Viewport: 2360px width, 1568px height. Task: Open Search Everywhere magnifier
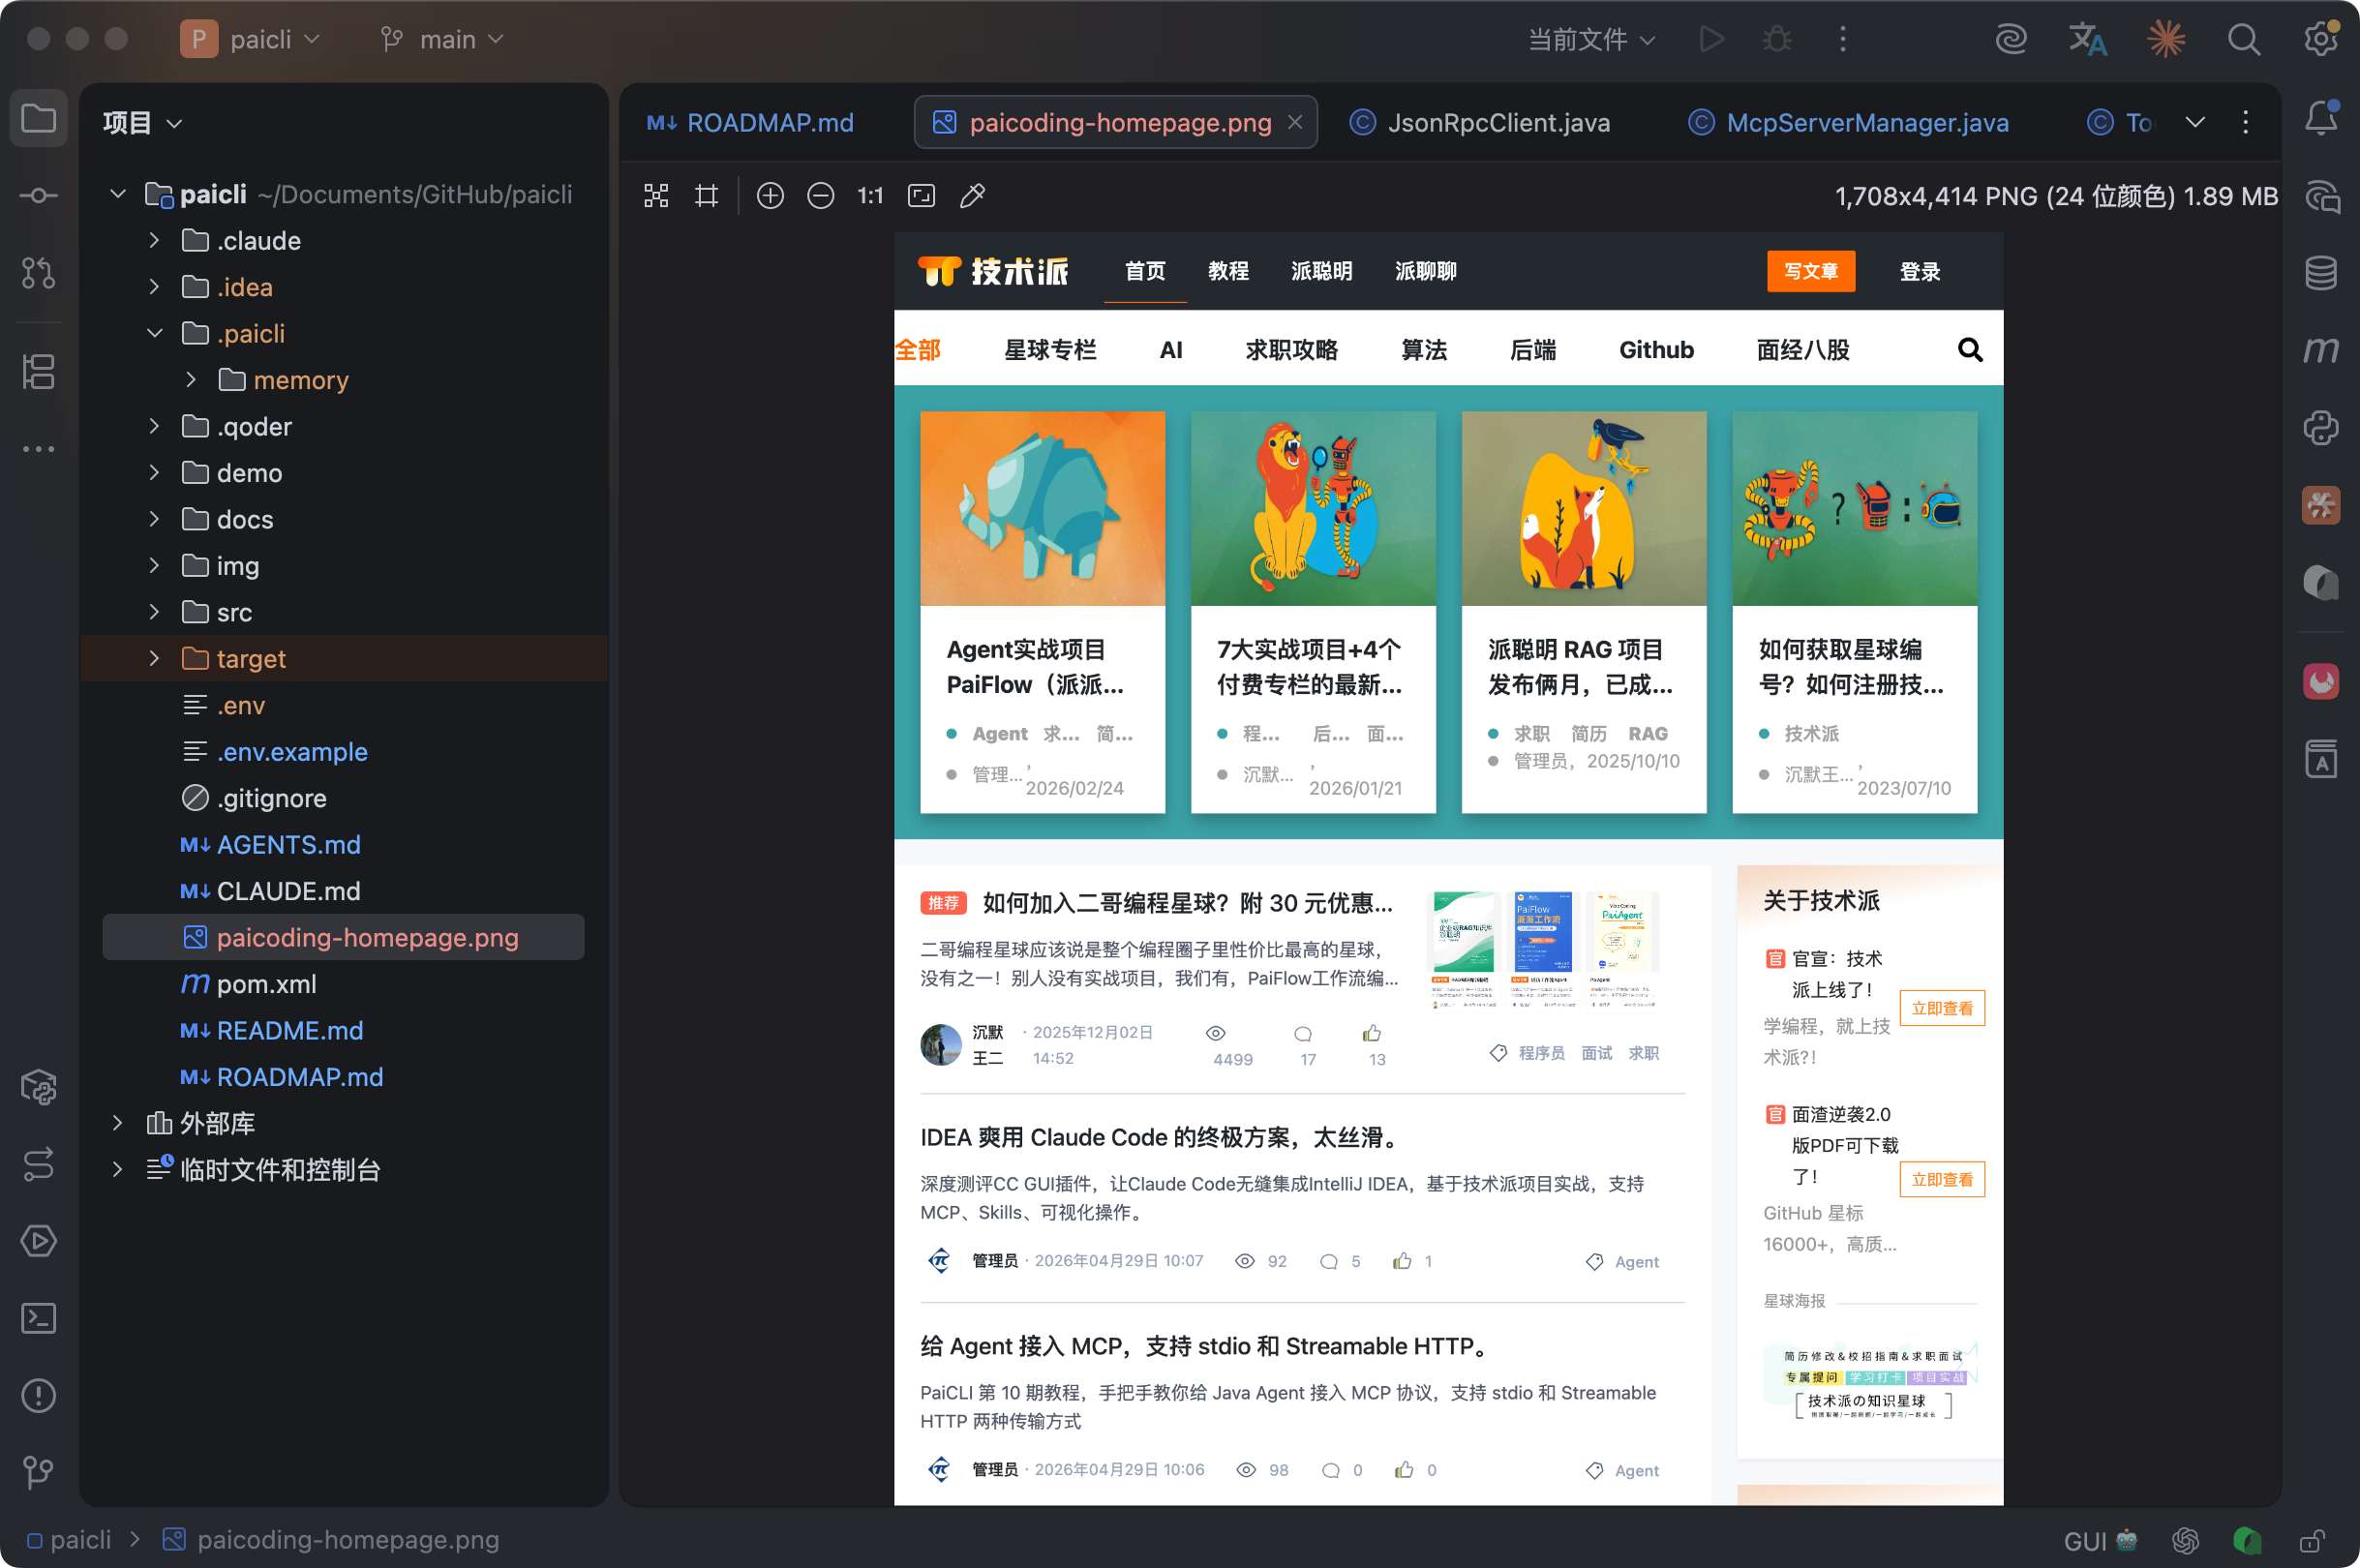(x=2244, y=39)
